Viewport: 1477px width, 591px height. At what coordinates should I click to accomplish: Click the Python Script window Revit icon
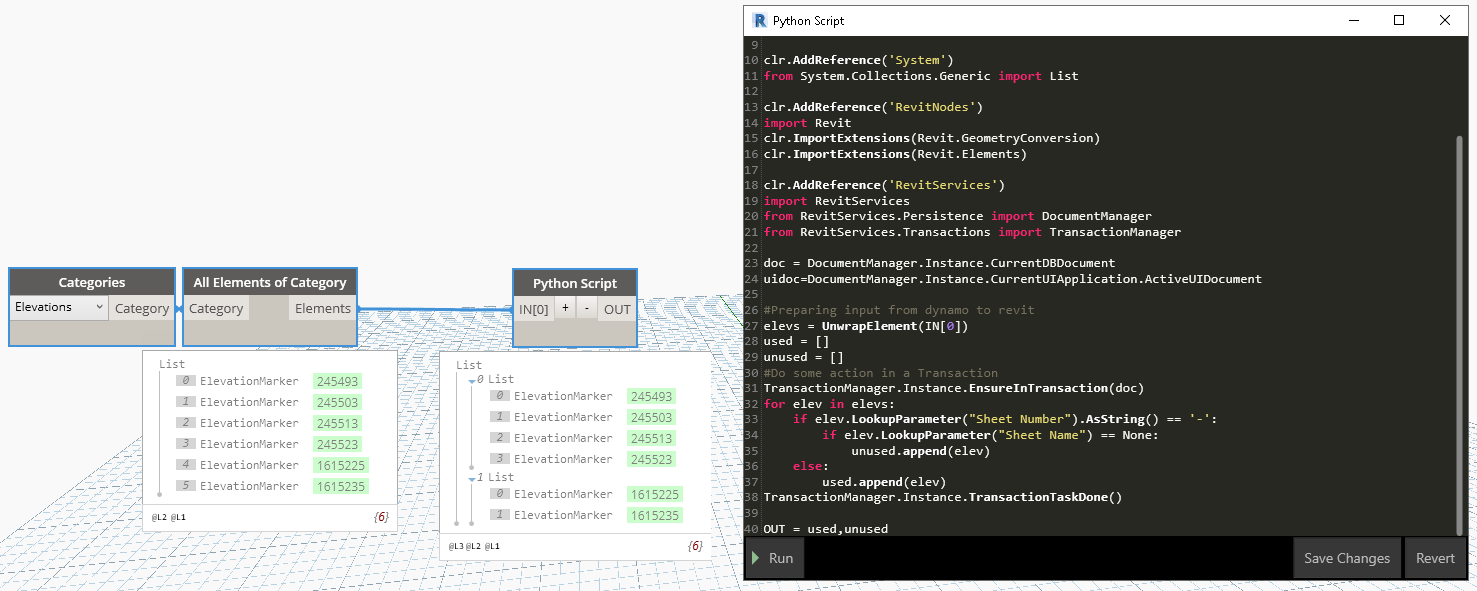760,20
